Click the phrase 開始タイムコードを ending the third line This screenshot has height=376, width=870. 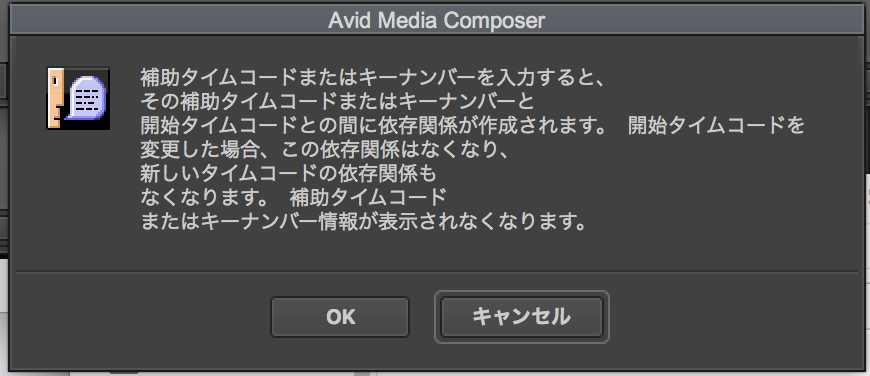(x=716, y=126)
